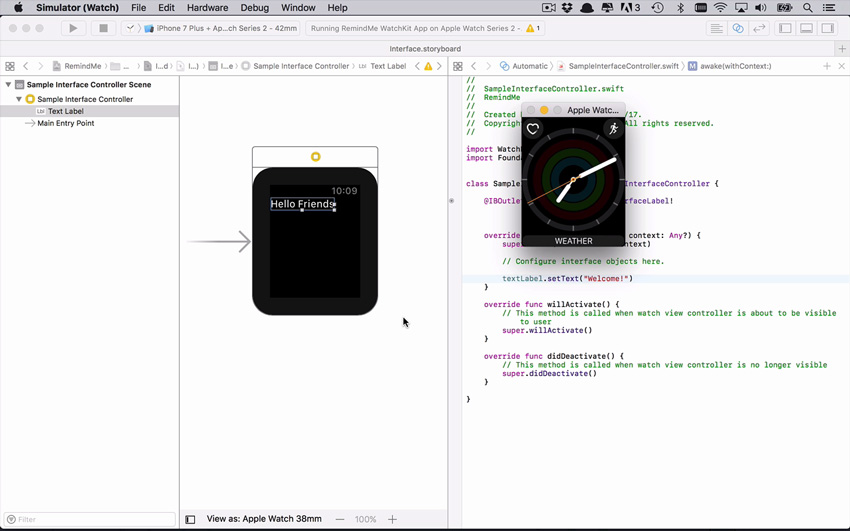
Task: Click Wi-Fi status icon in menu bar
Action: tap(720, 8)
